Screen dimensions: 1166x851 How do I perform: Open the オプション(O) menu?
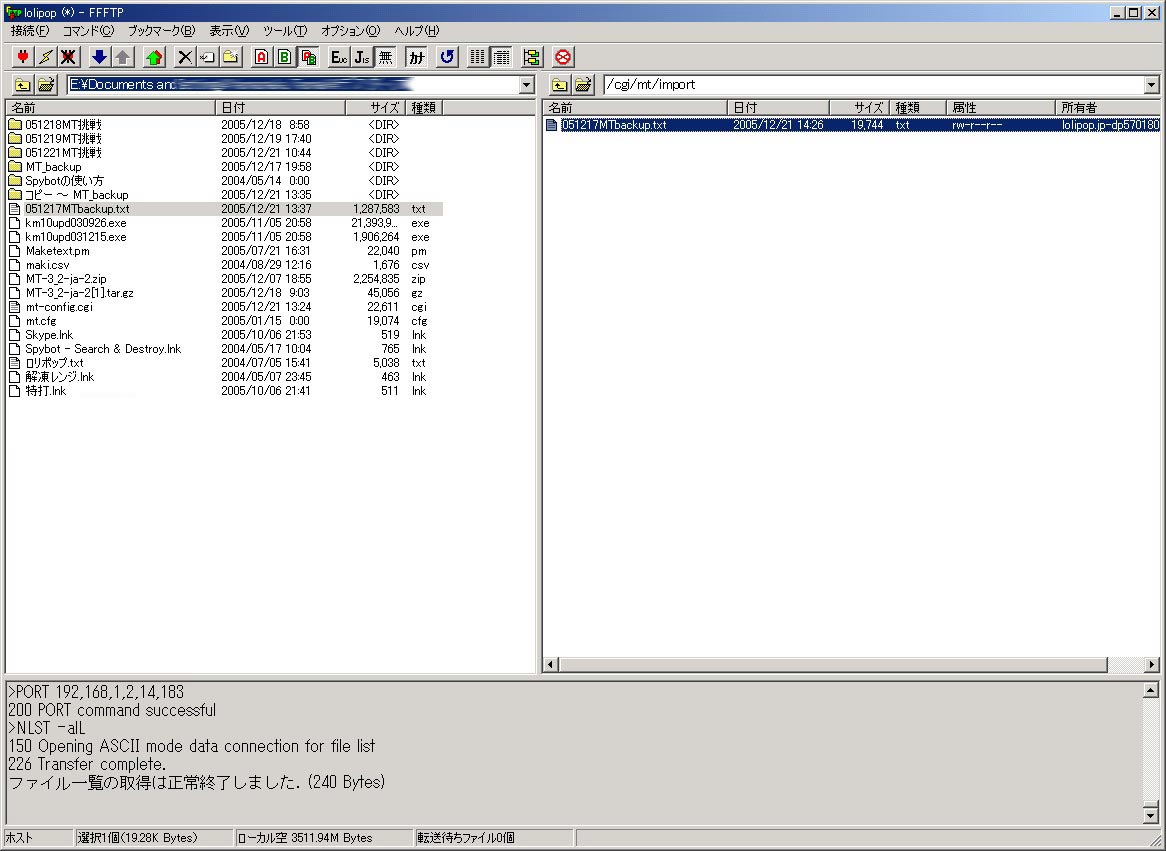(x=350, y=31)
